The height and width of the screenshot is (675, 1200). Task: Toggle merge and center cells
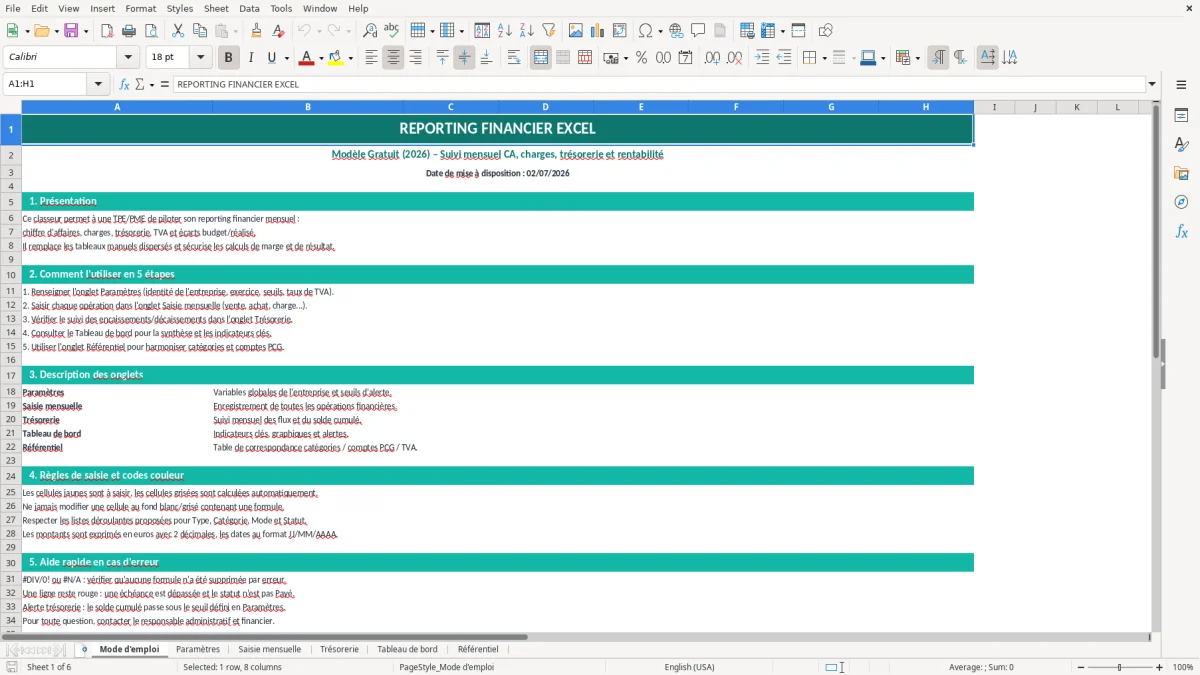(541, 58)
